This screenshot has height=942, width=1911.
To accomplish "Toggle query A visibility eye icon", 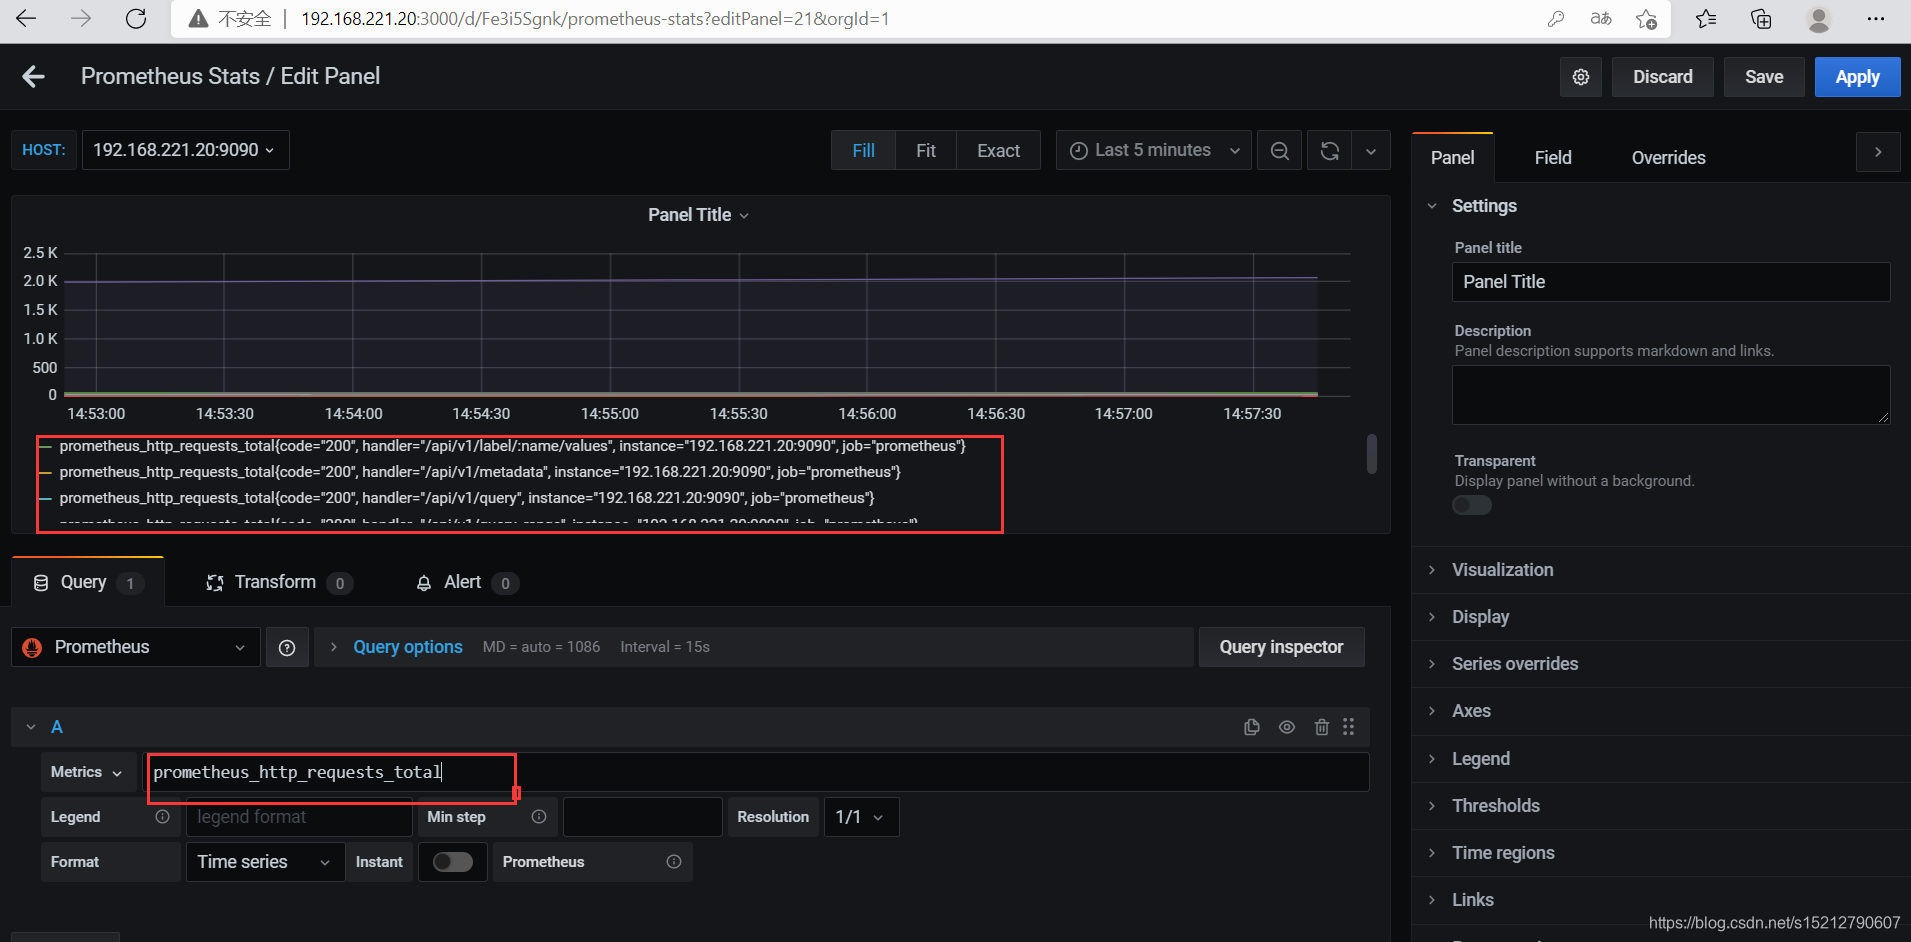I will [1287, 728].
